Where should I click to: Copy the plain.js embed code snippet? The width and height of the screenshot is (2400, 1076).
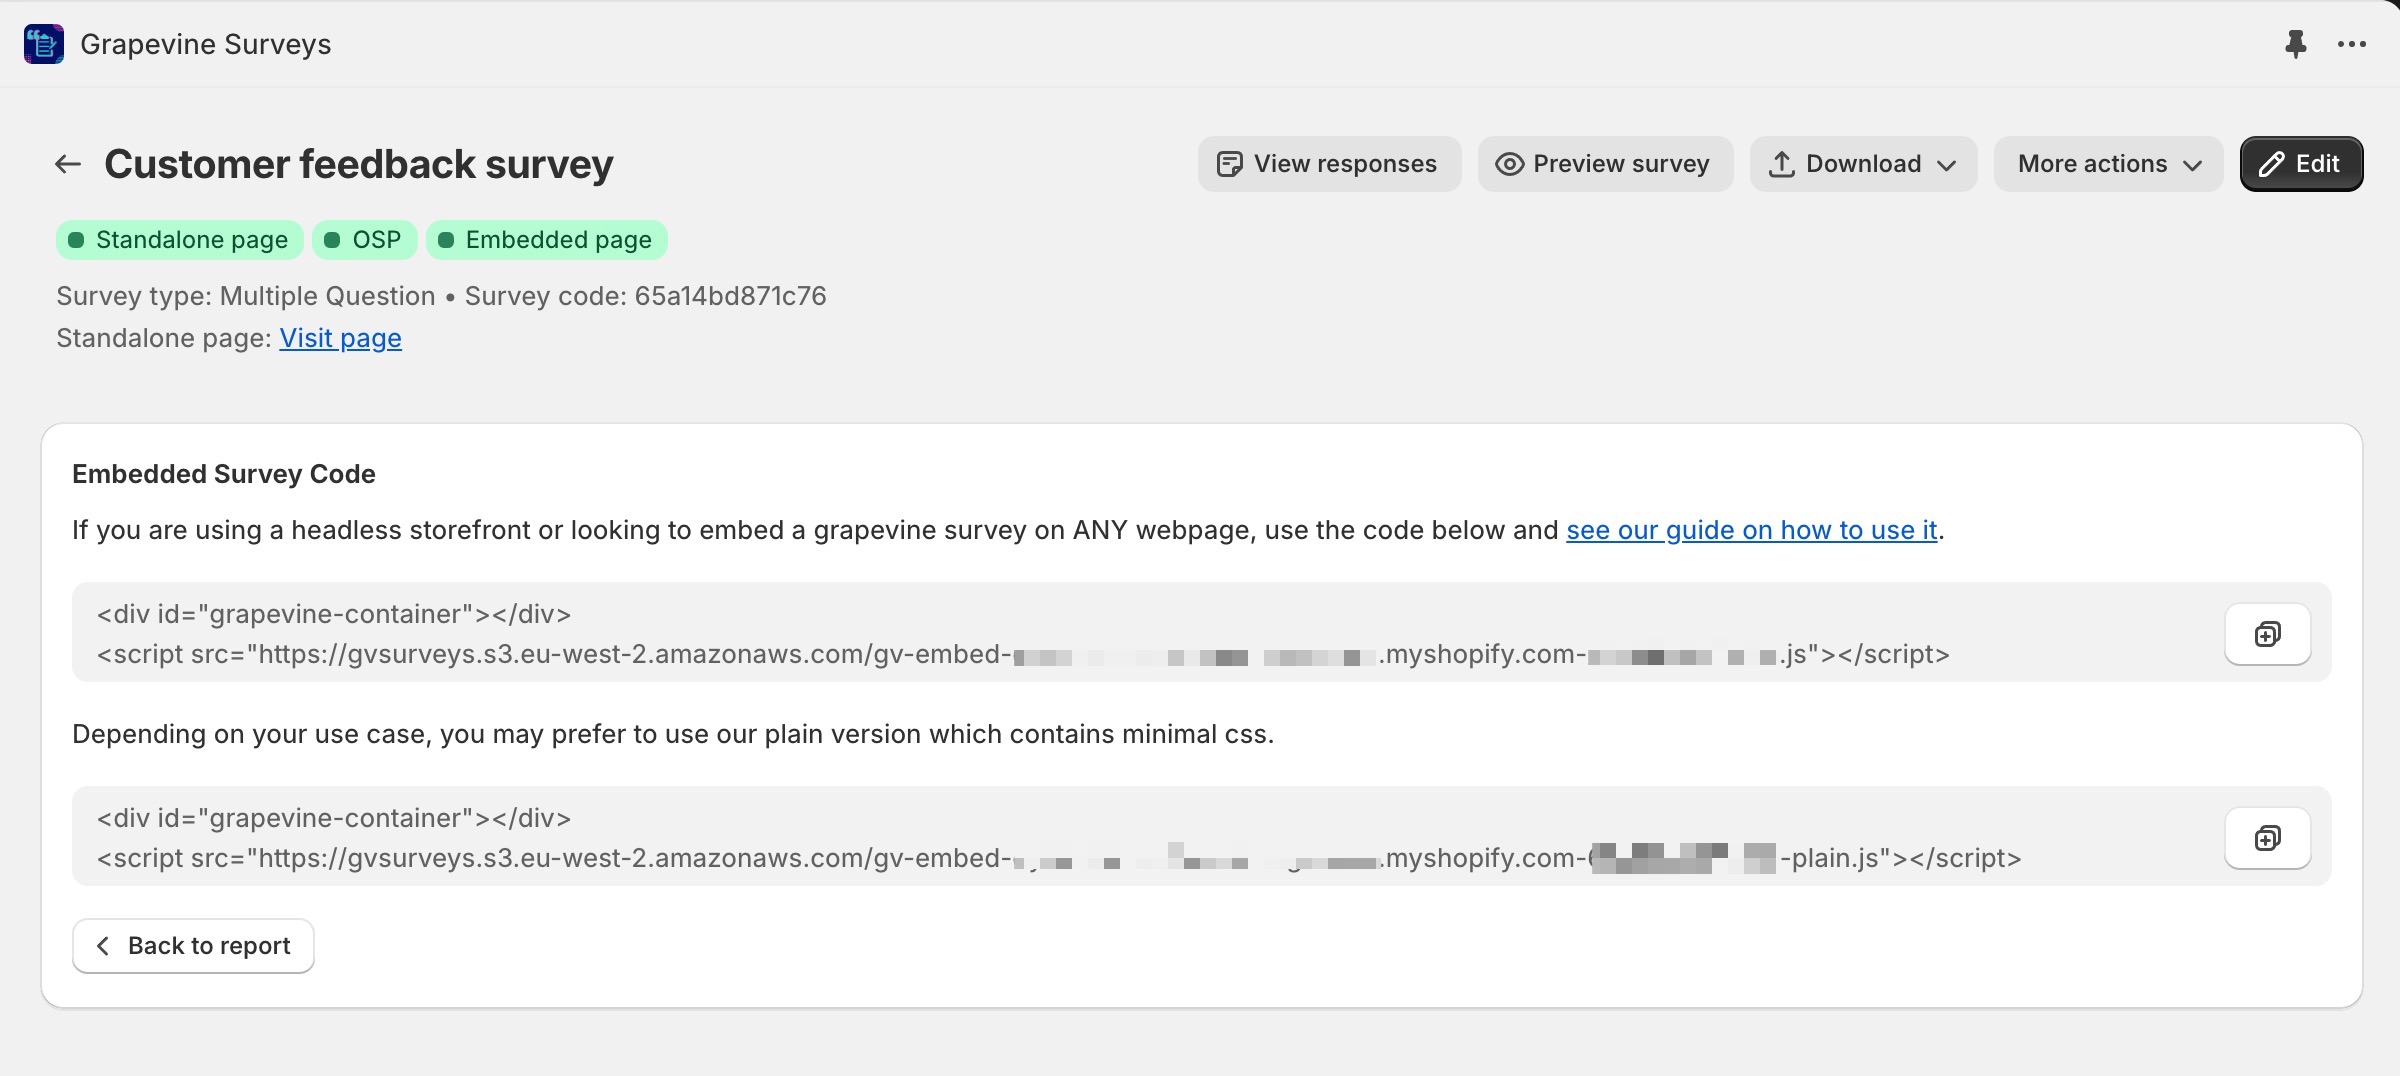(2268, 838)
